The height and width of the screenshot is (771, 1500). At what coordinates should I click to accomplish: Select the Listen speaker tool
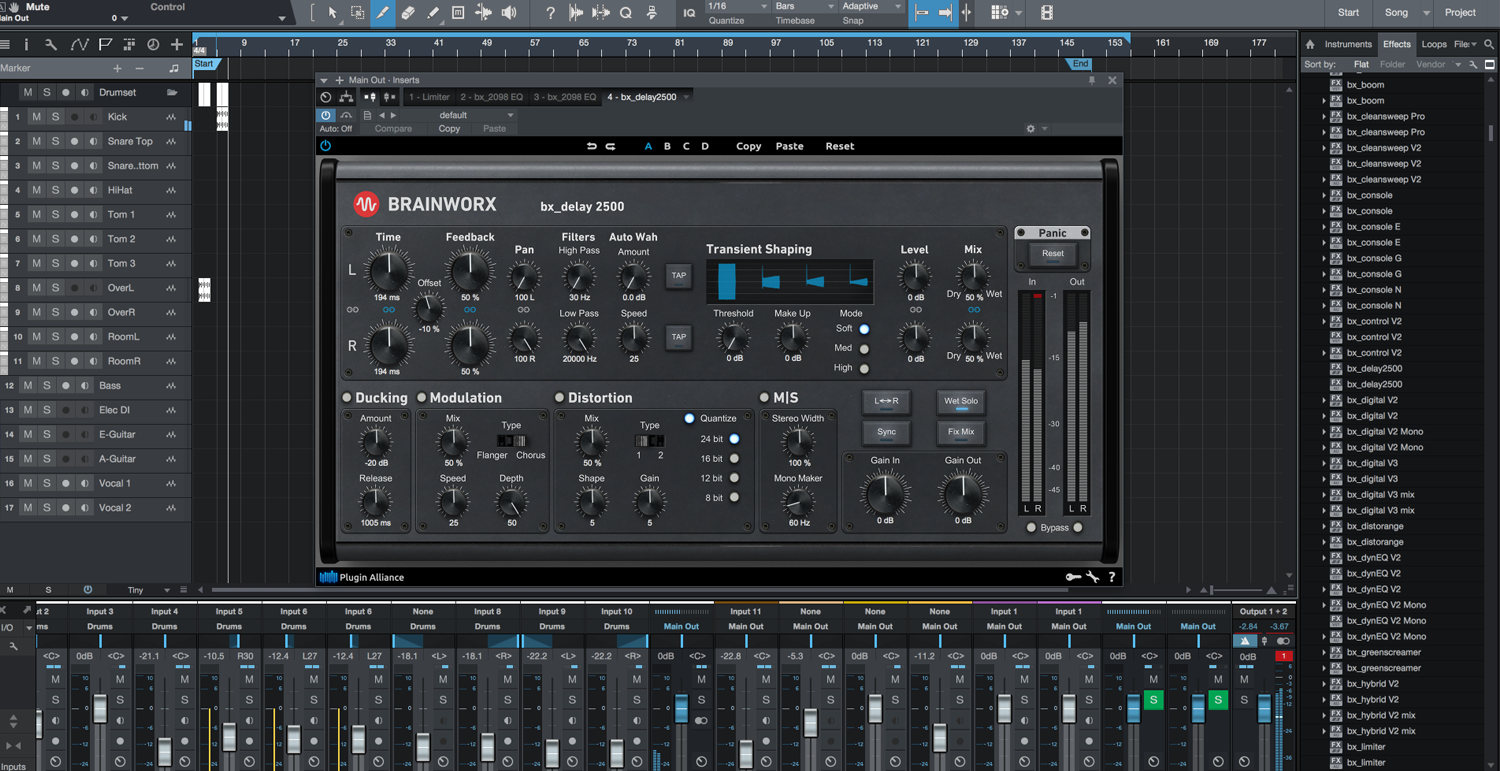tap(509, 13)
